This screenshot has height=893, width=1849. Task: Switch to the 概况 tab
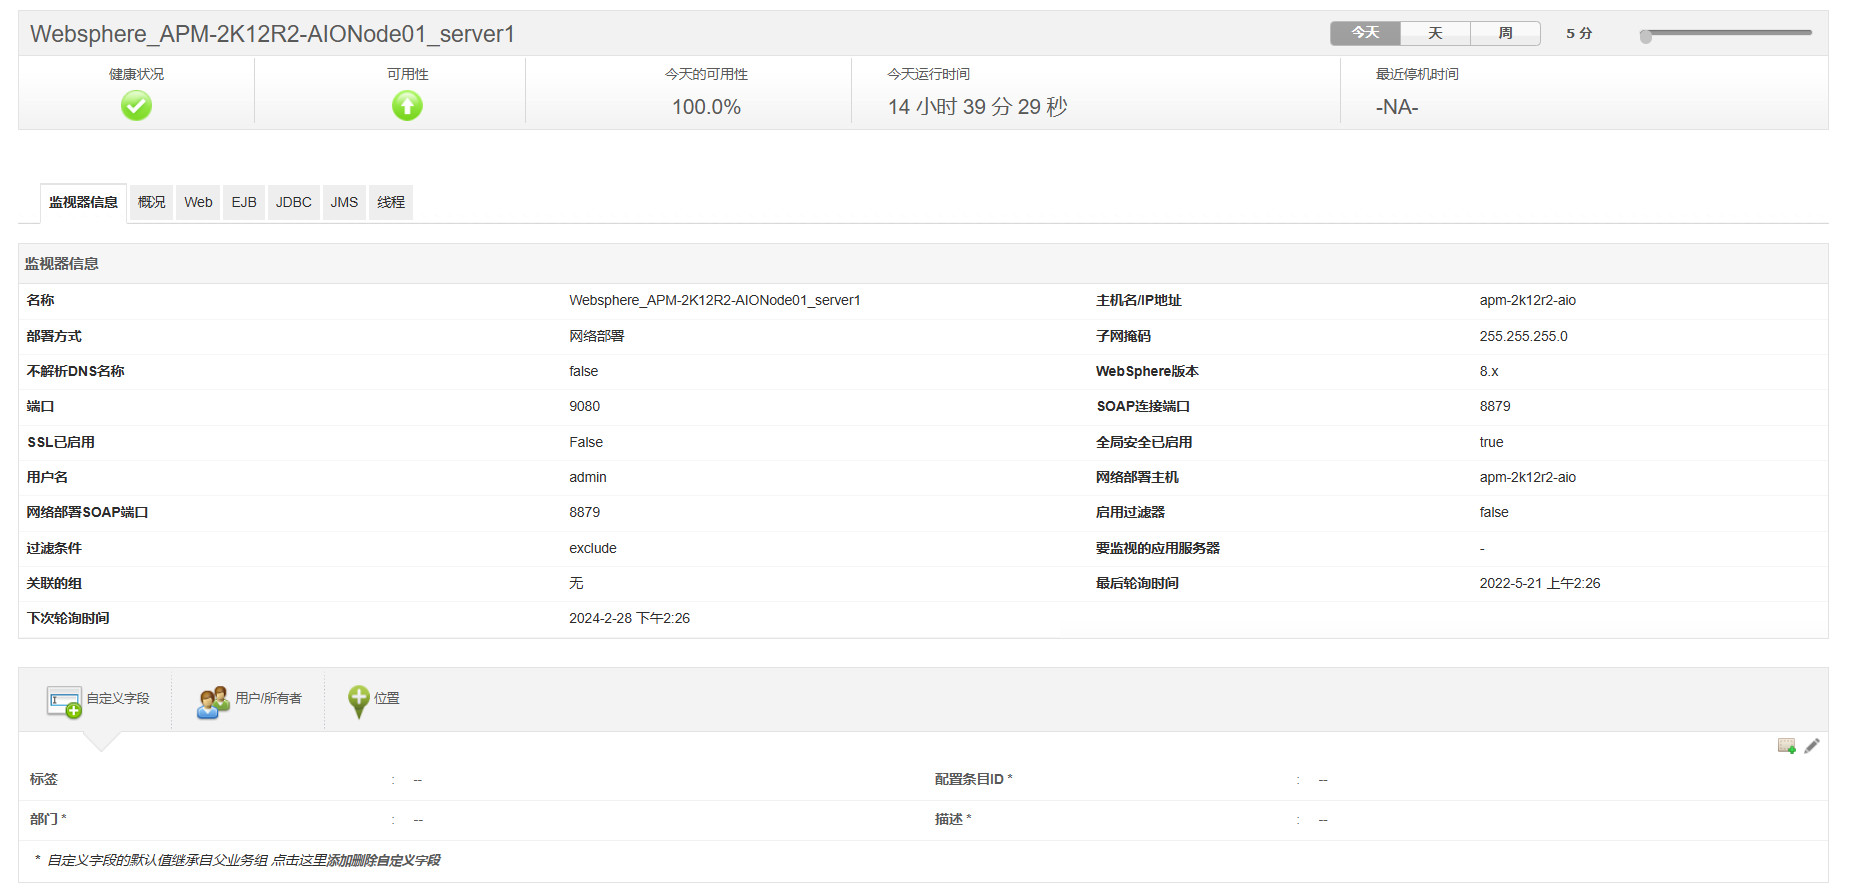point(151,202)
